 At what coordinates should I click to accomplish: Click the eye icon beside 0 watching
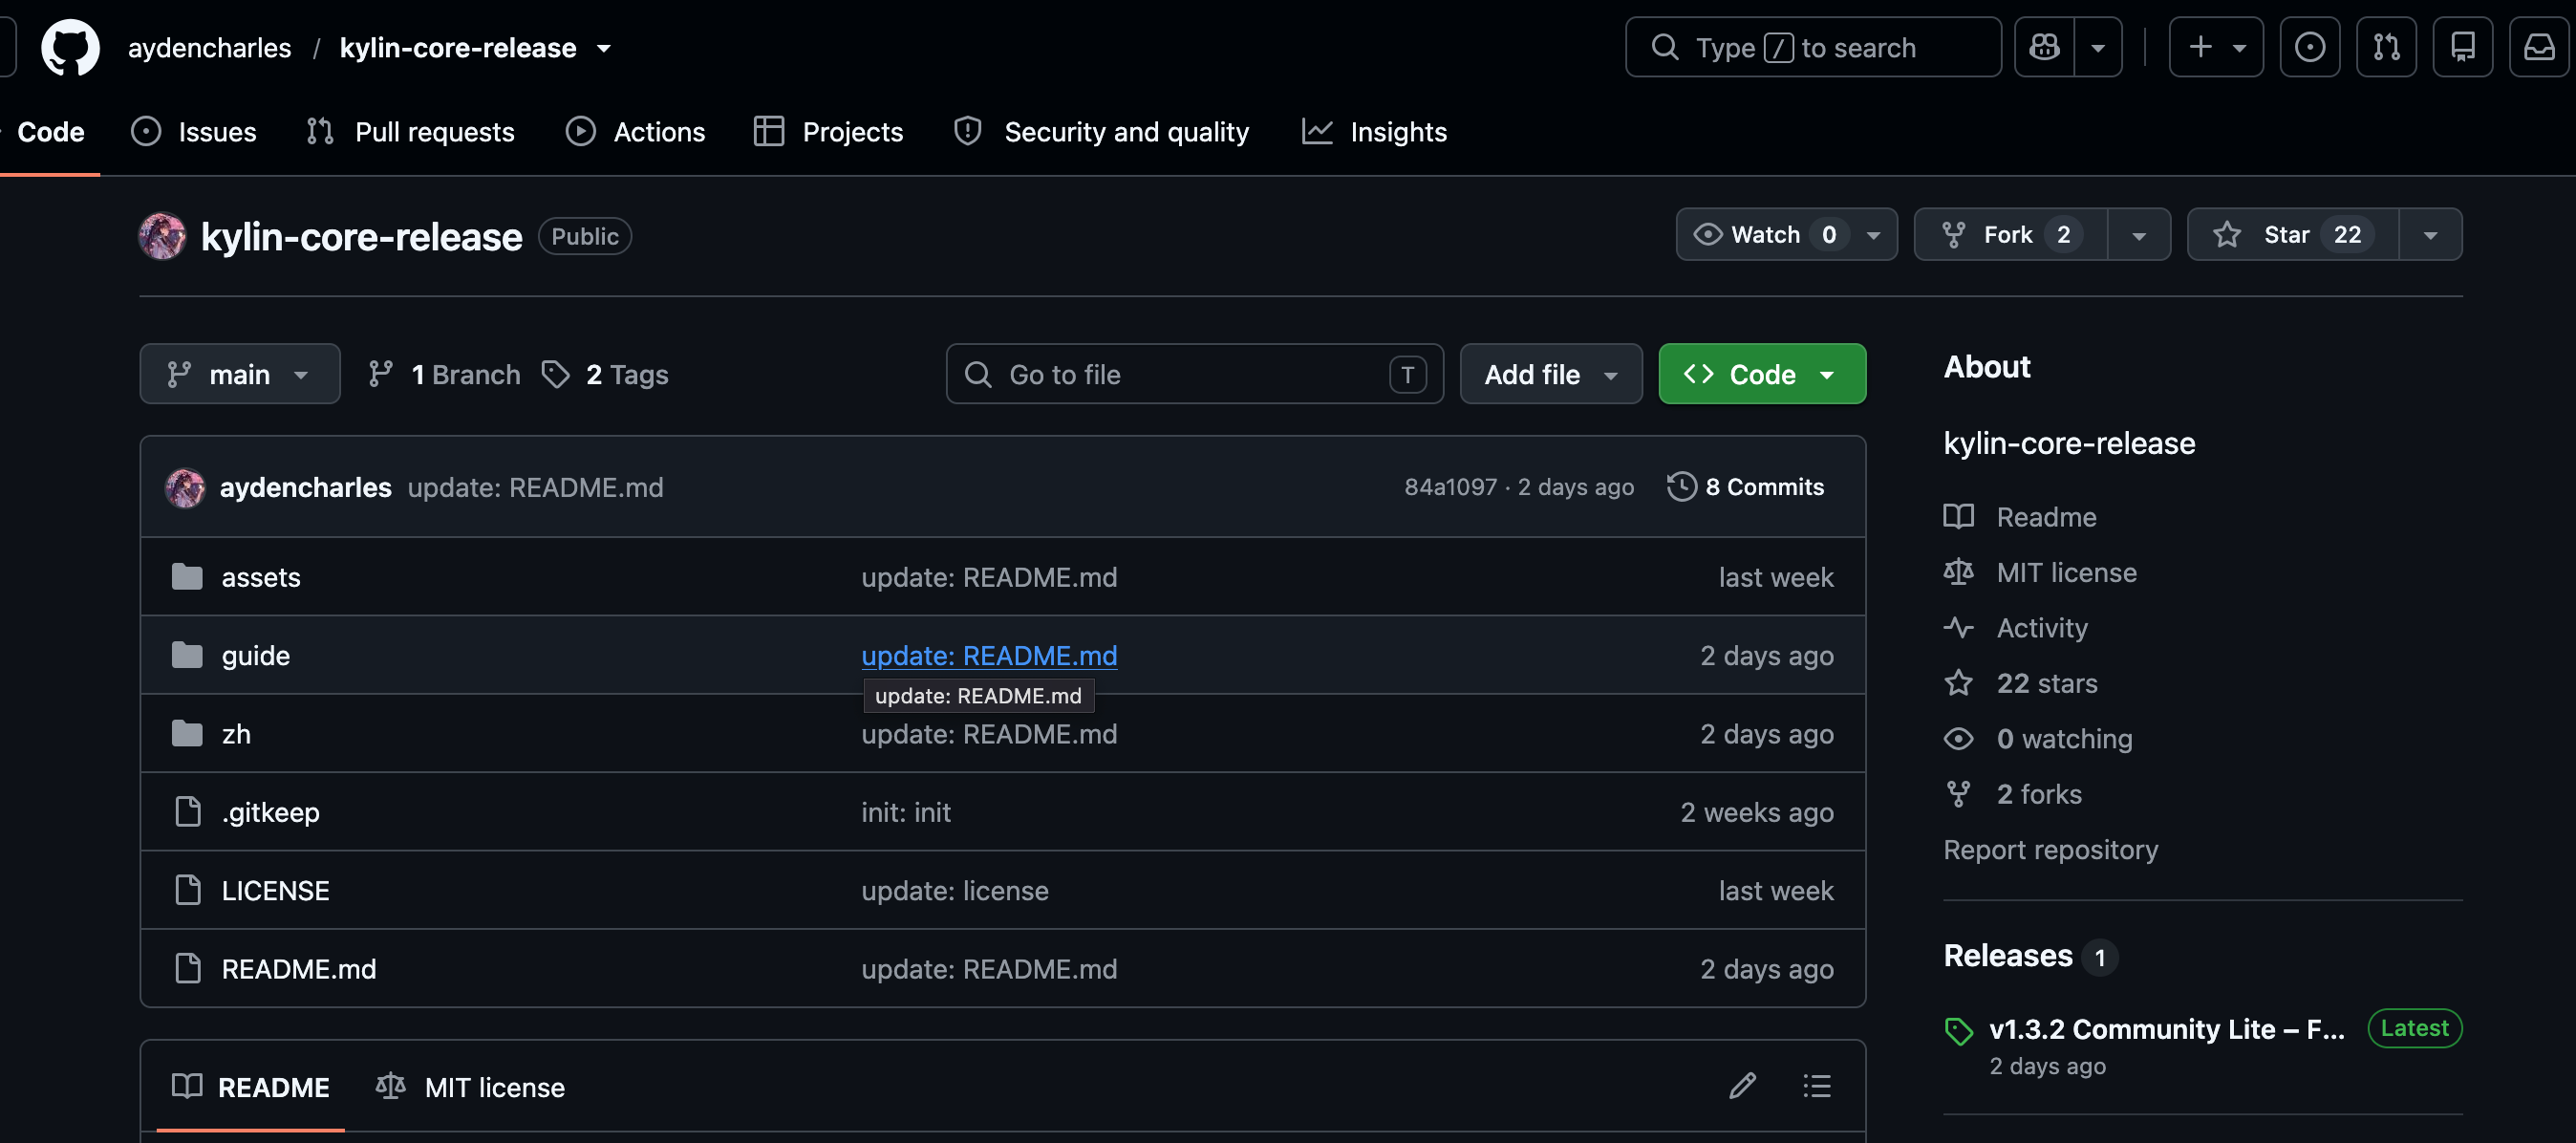coord(1958,738)
